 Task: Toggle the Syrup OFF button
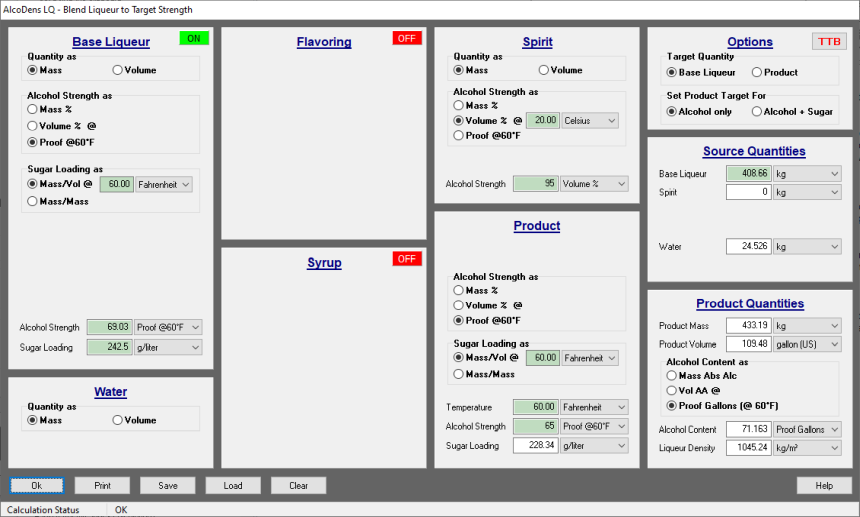[x=407, y=259]
